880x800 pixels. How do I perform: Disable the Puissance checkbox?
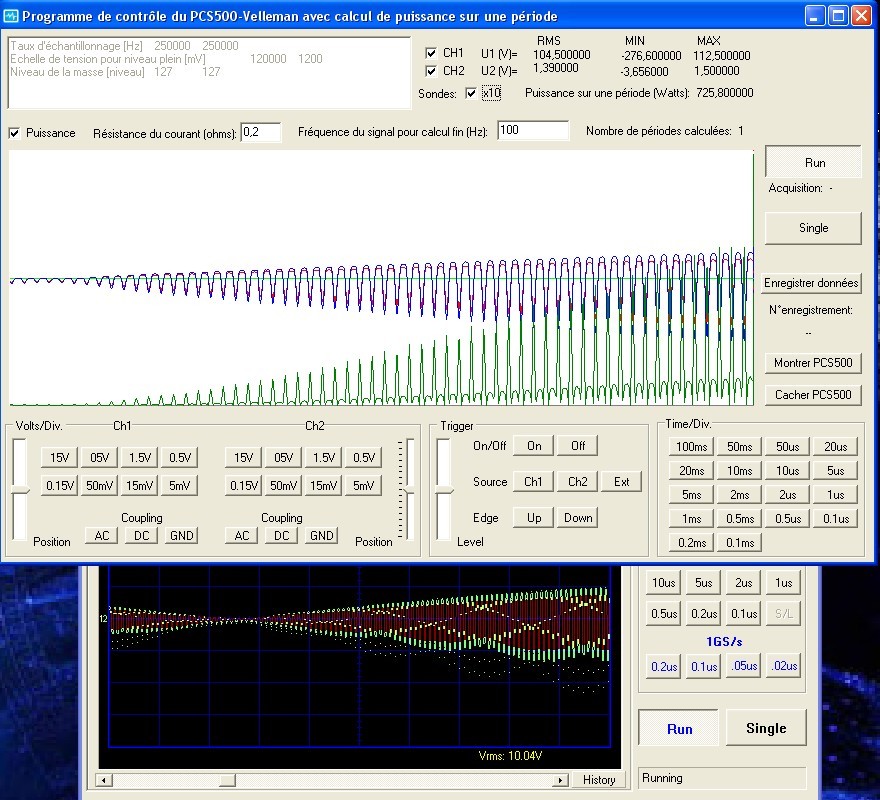[14, 133]
